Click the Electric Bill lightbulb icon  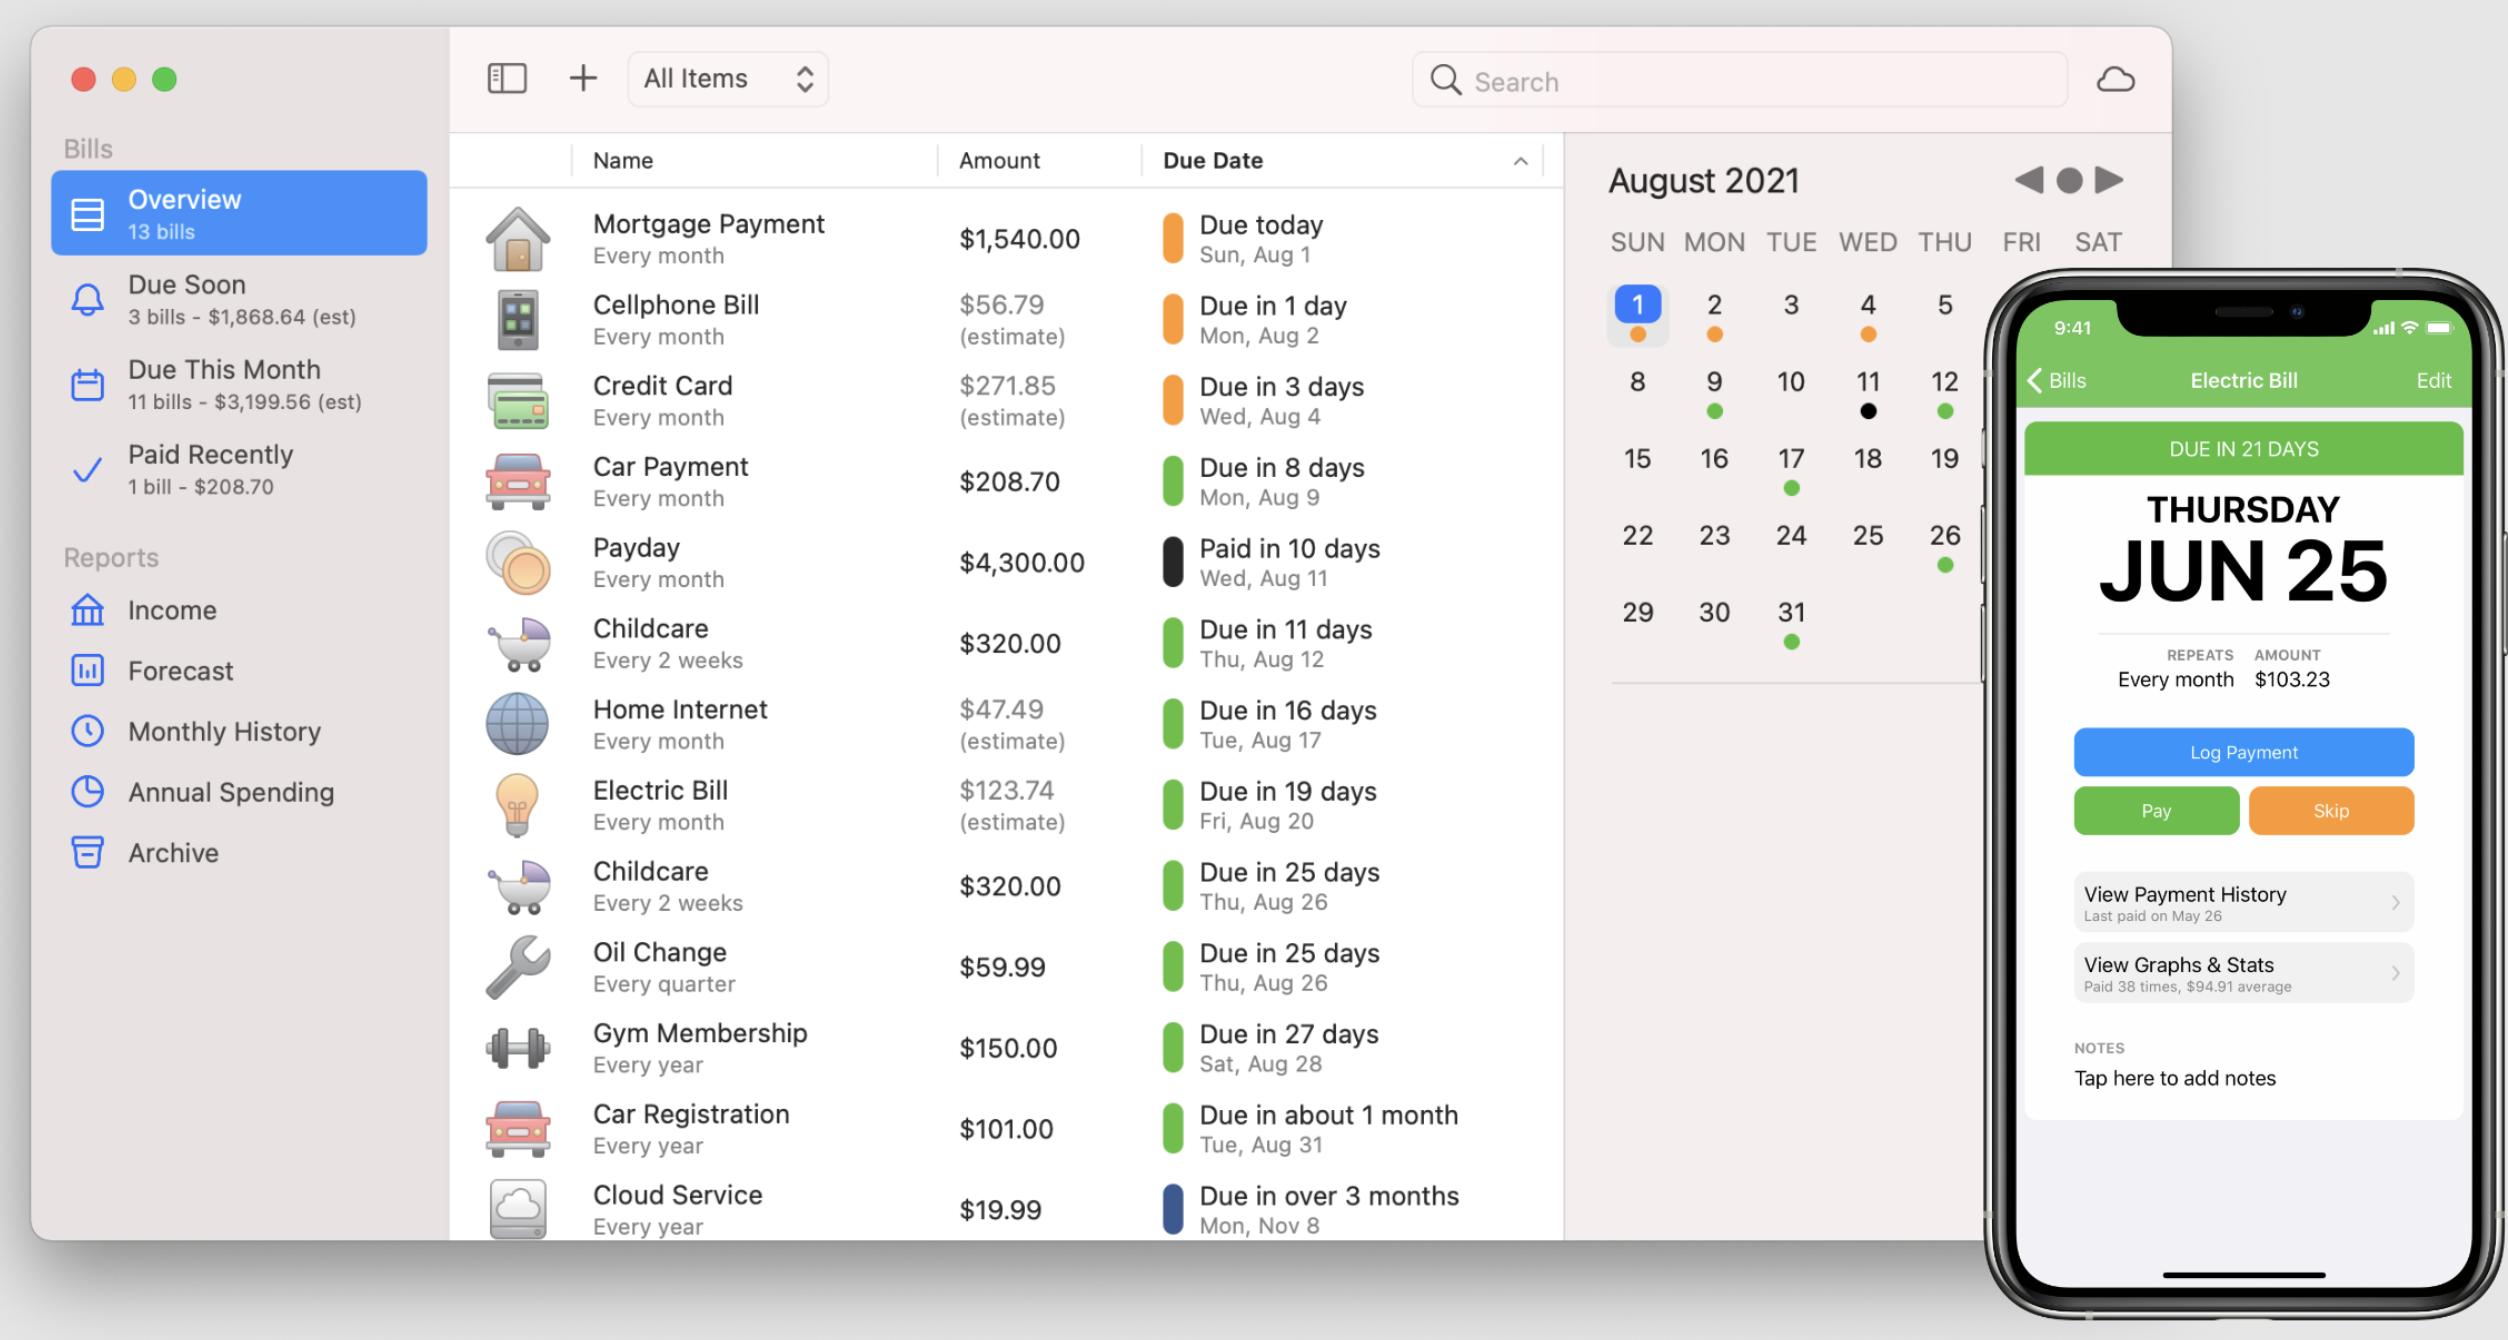click(517, 805)
